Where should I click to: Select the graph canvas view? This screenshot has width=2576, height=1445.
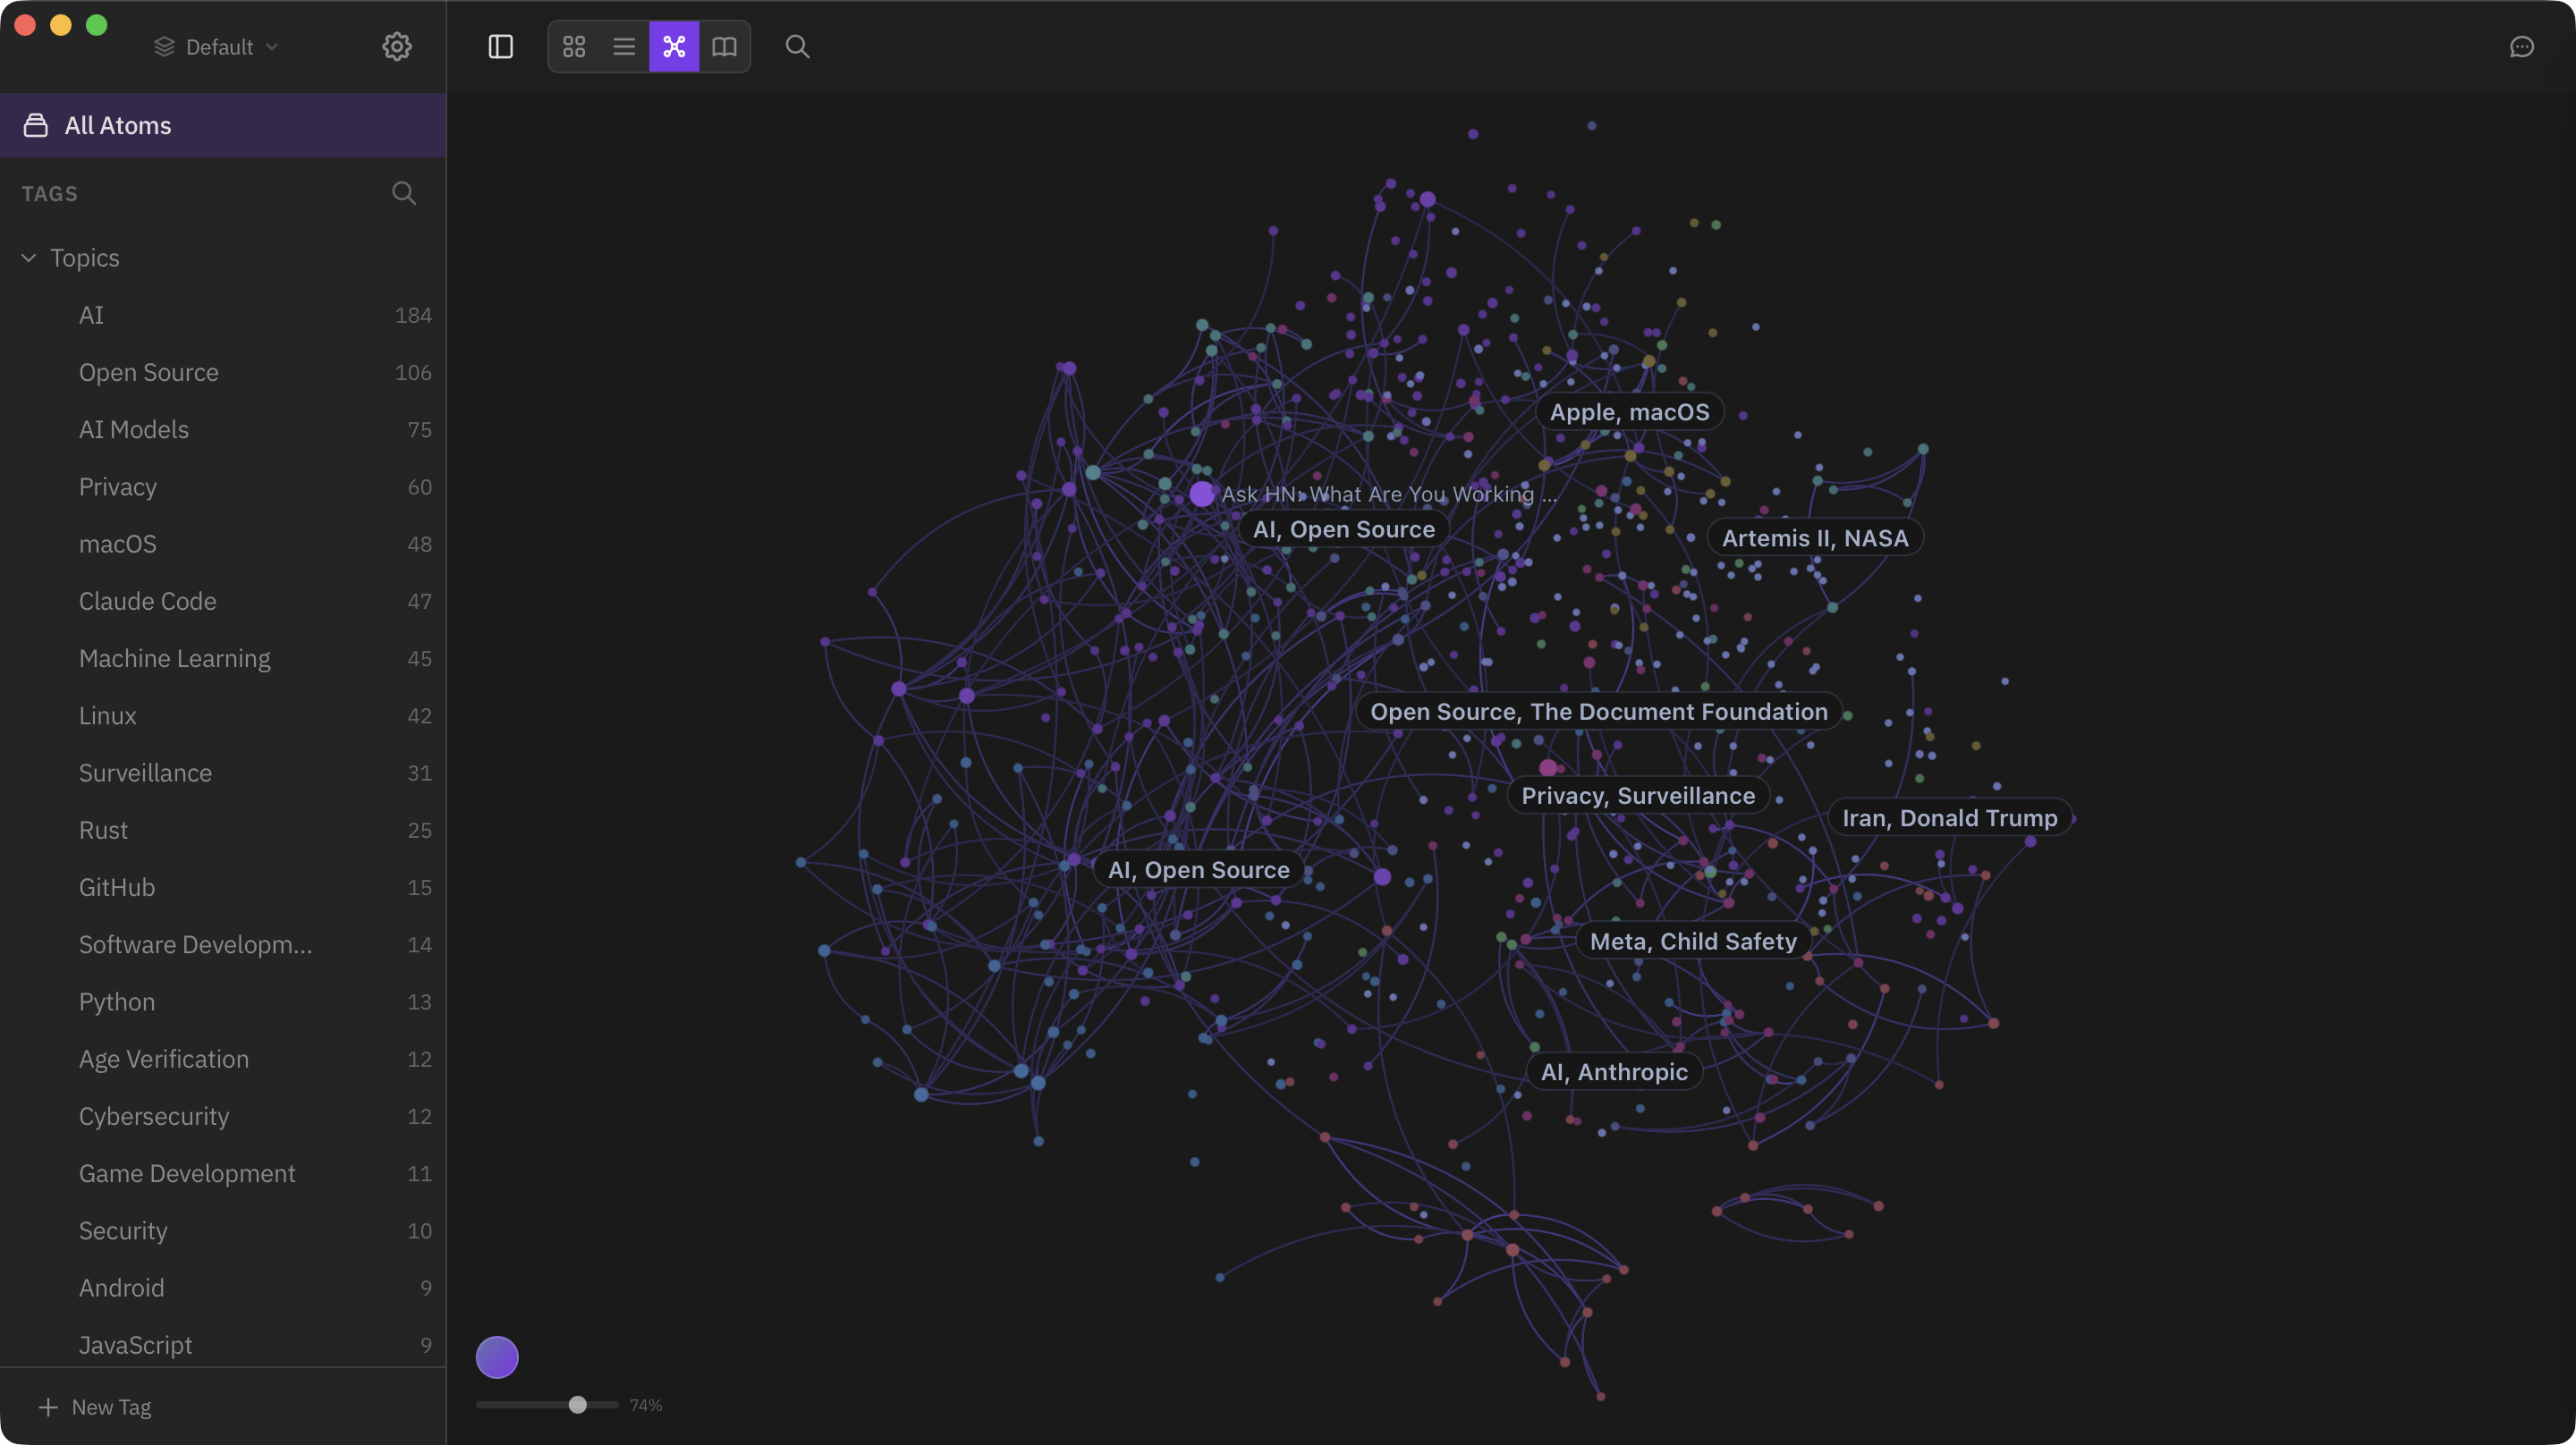(674, 47)
